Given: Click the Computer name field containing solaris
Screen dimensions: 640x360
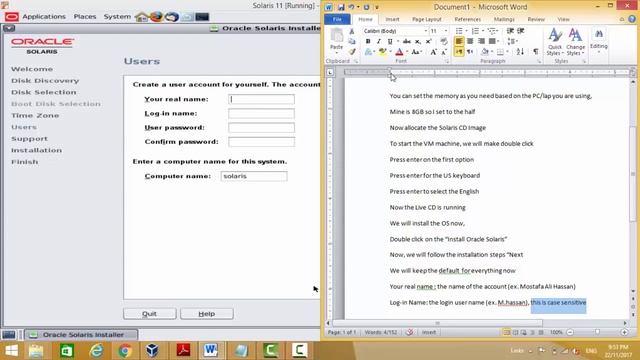Looking at the screenshot, I should [254, 176].
